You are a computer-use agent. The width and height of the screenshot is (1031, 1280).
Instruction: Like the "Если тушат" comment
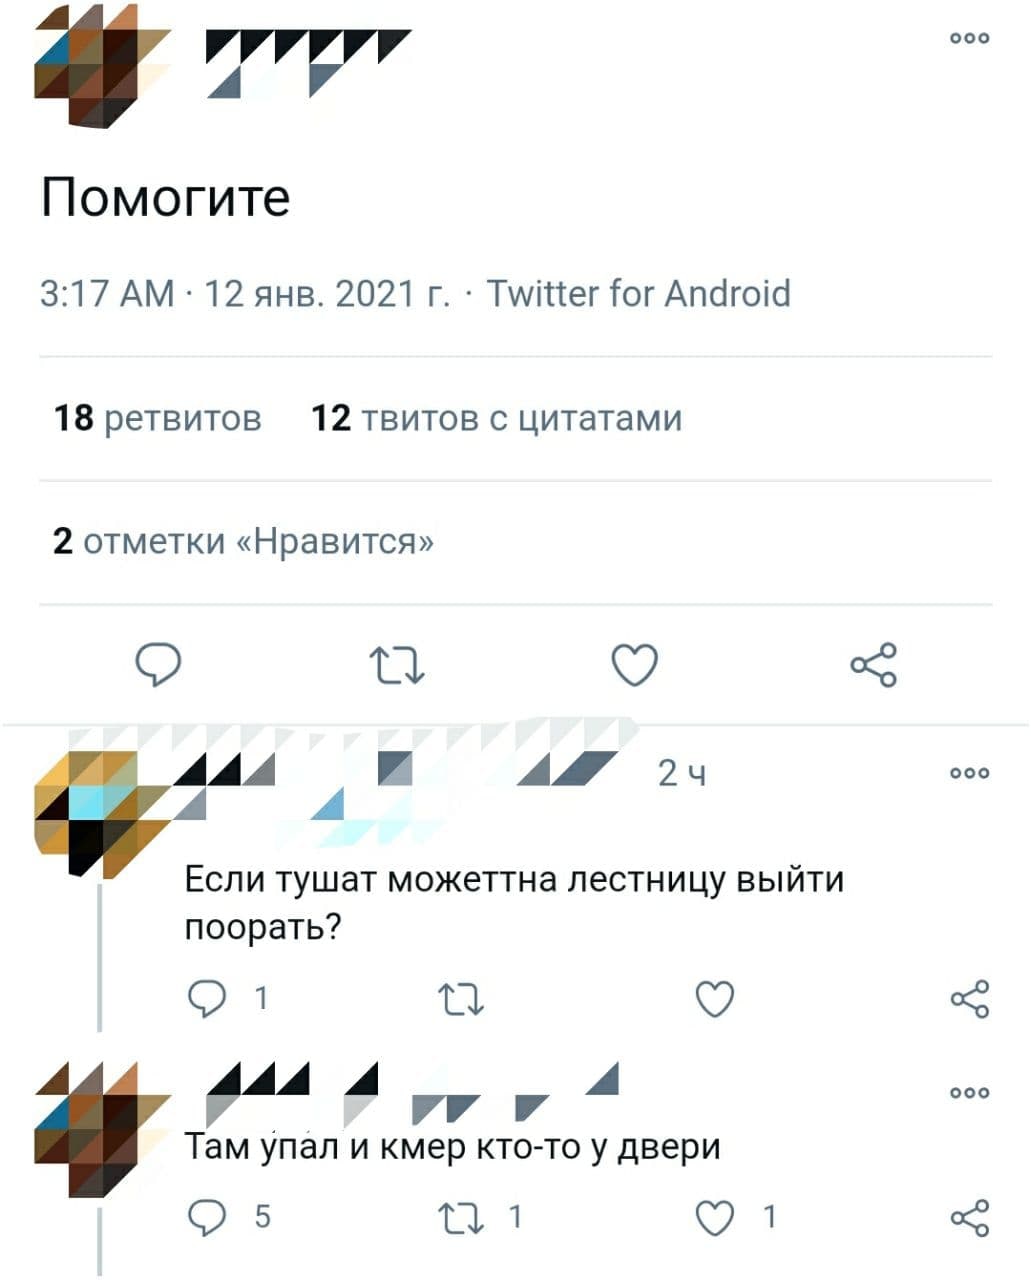(x=715, y=999)
